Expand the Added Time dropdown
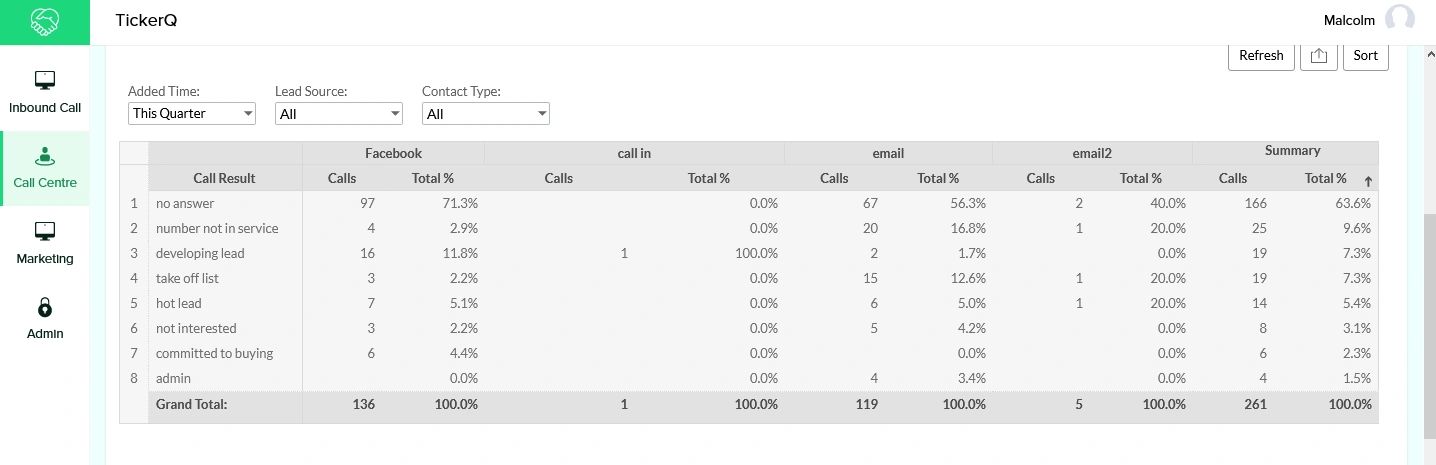 click(192, 113)
